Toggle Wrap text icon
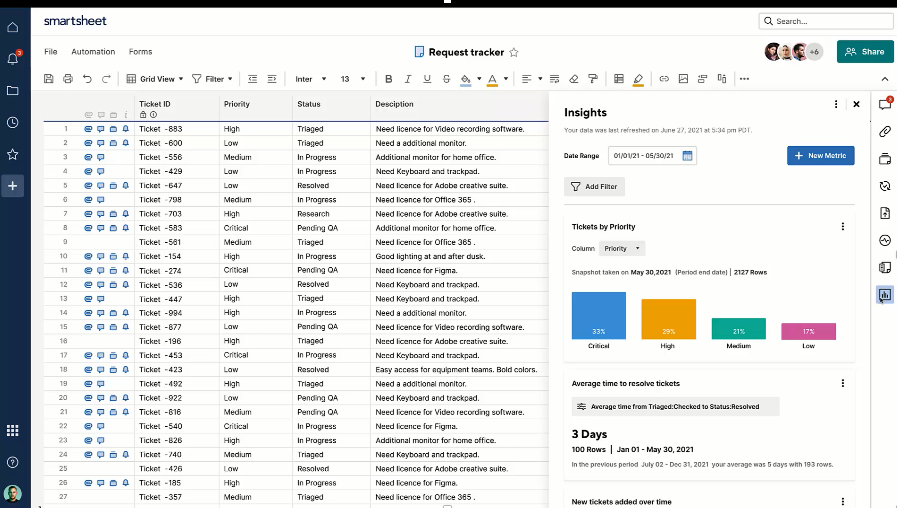The height and width of the screenshot is (508, 897). point(554,79)
